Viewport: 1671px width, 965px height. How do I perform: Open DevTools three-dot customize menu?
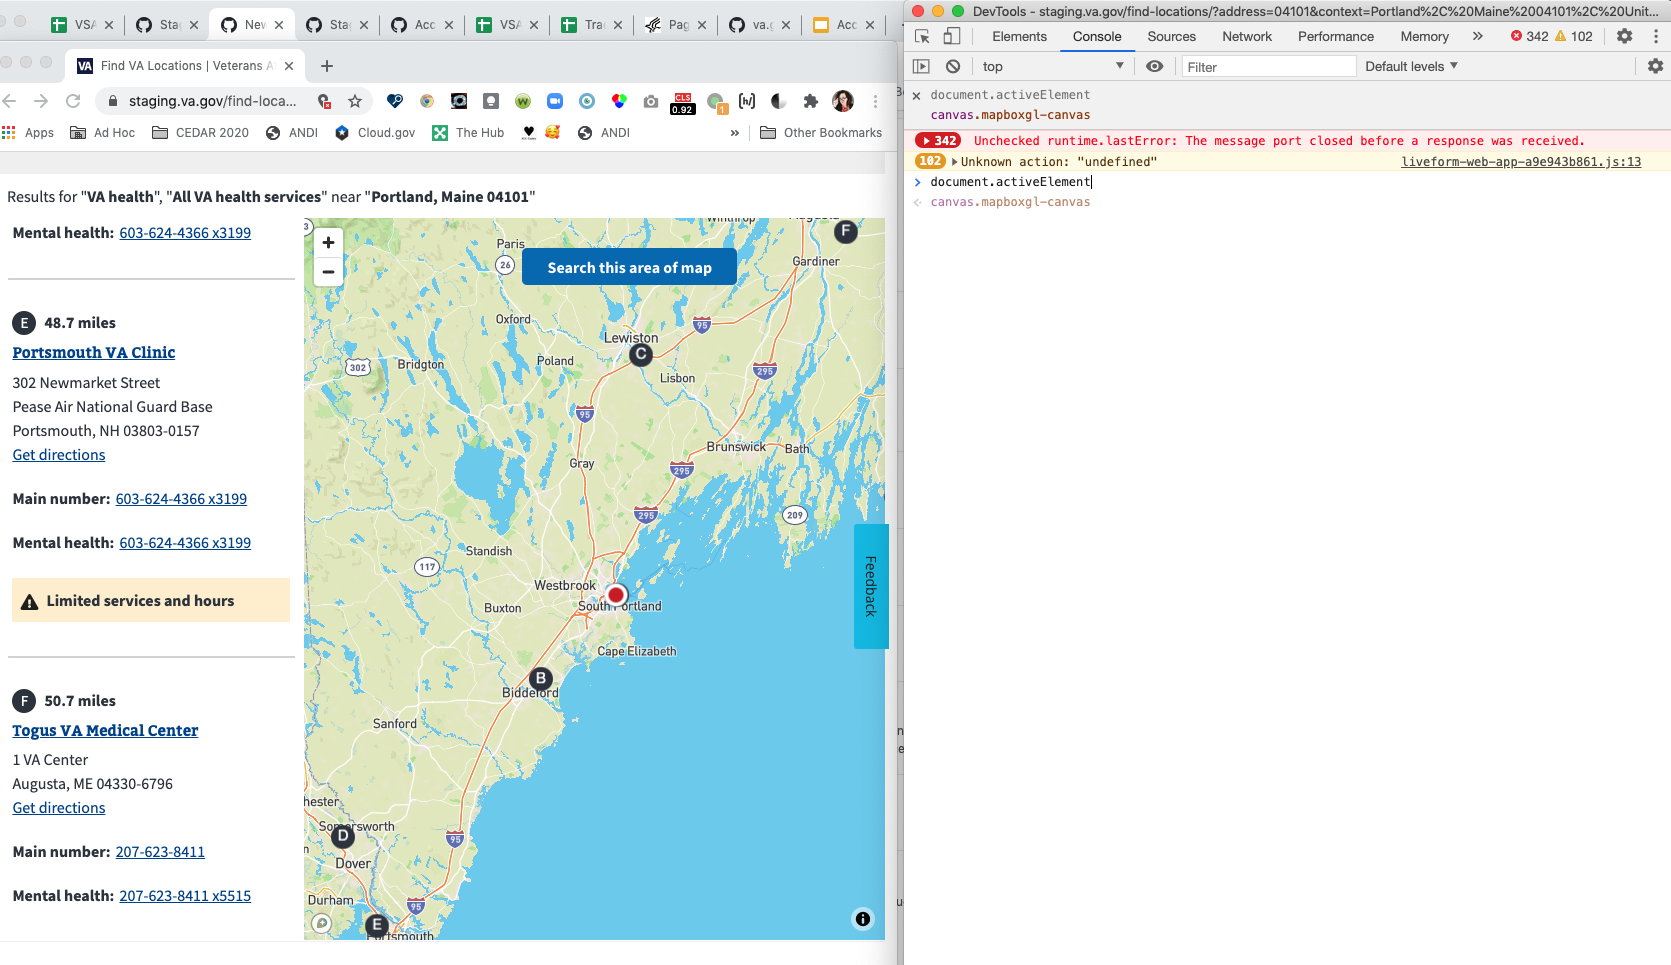[1655, 36]
